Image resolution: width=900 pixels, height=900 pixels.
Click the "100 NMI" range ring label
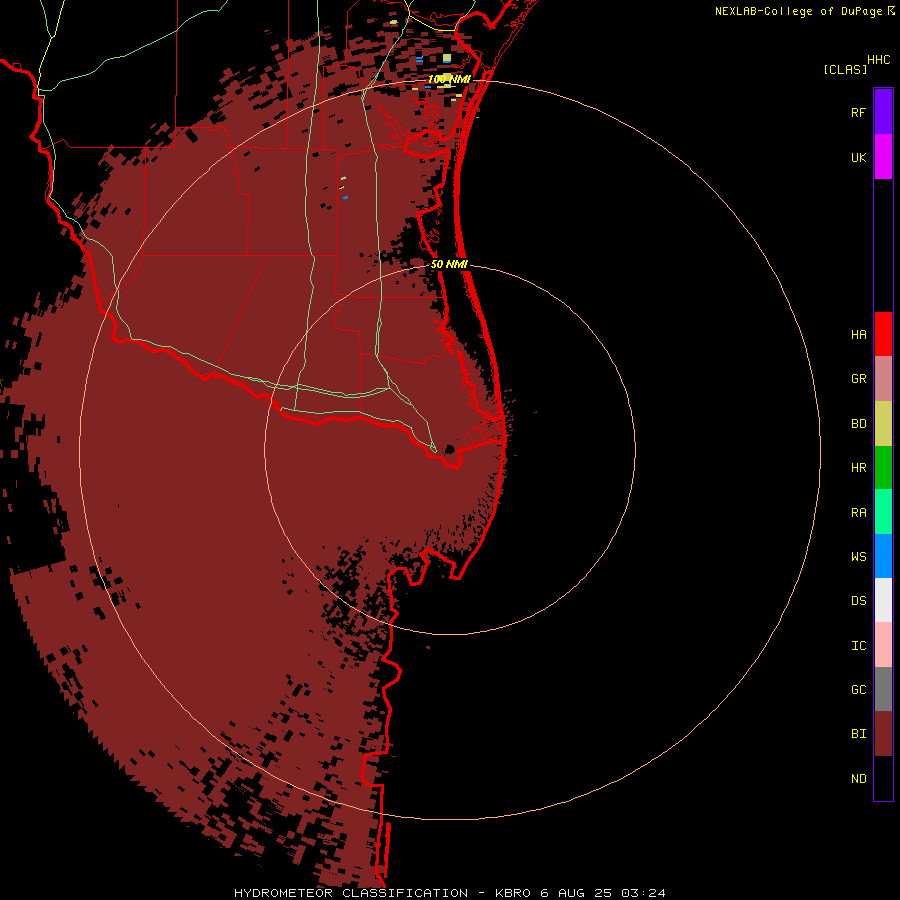coord(449,79)
